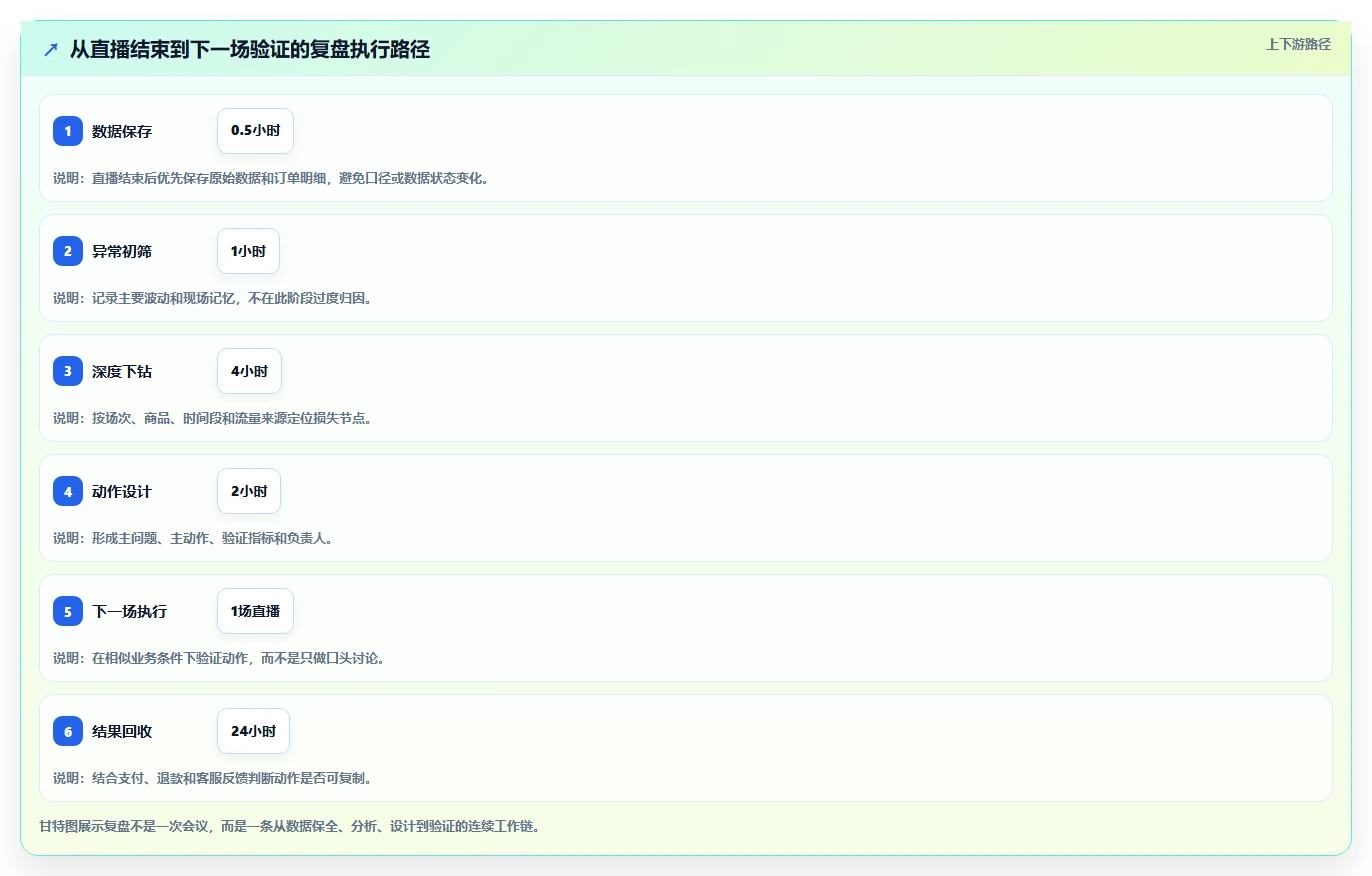Click the 上下游路径 label in header

click(1298, 44)
